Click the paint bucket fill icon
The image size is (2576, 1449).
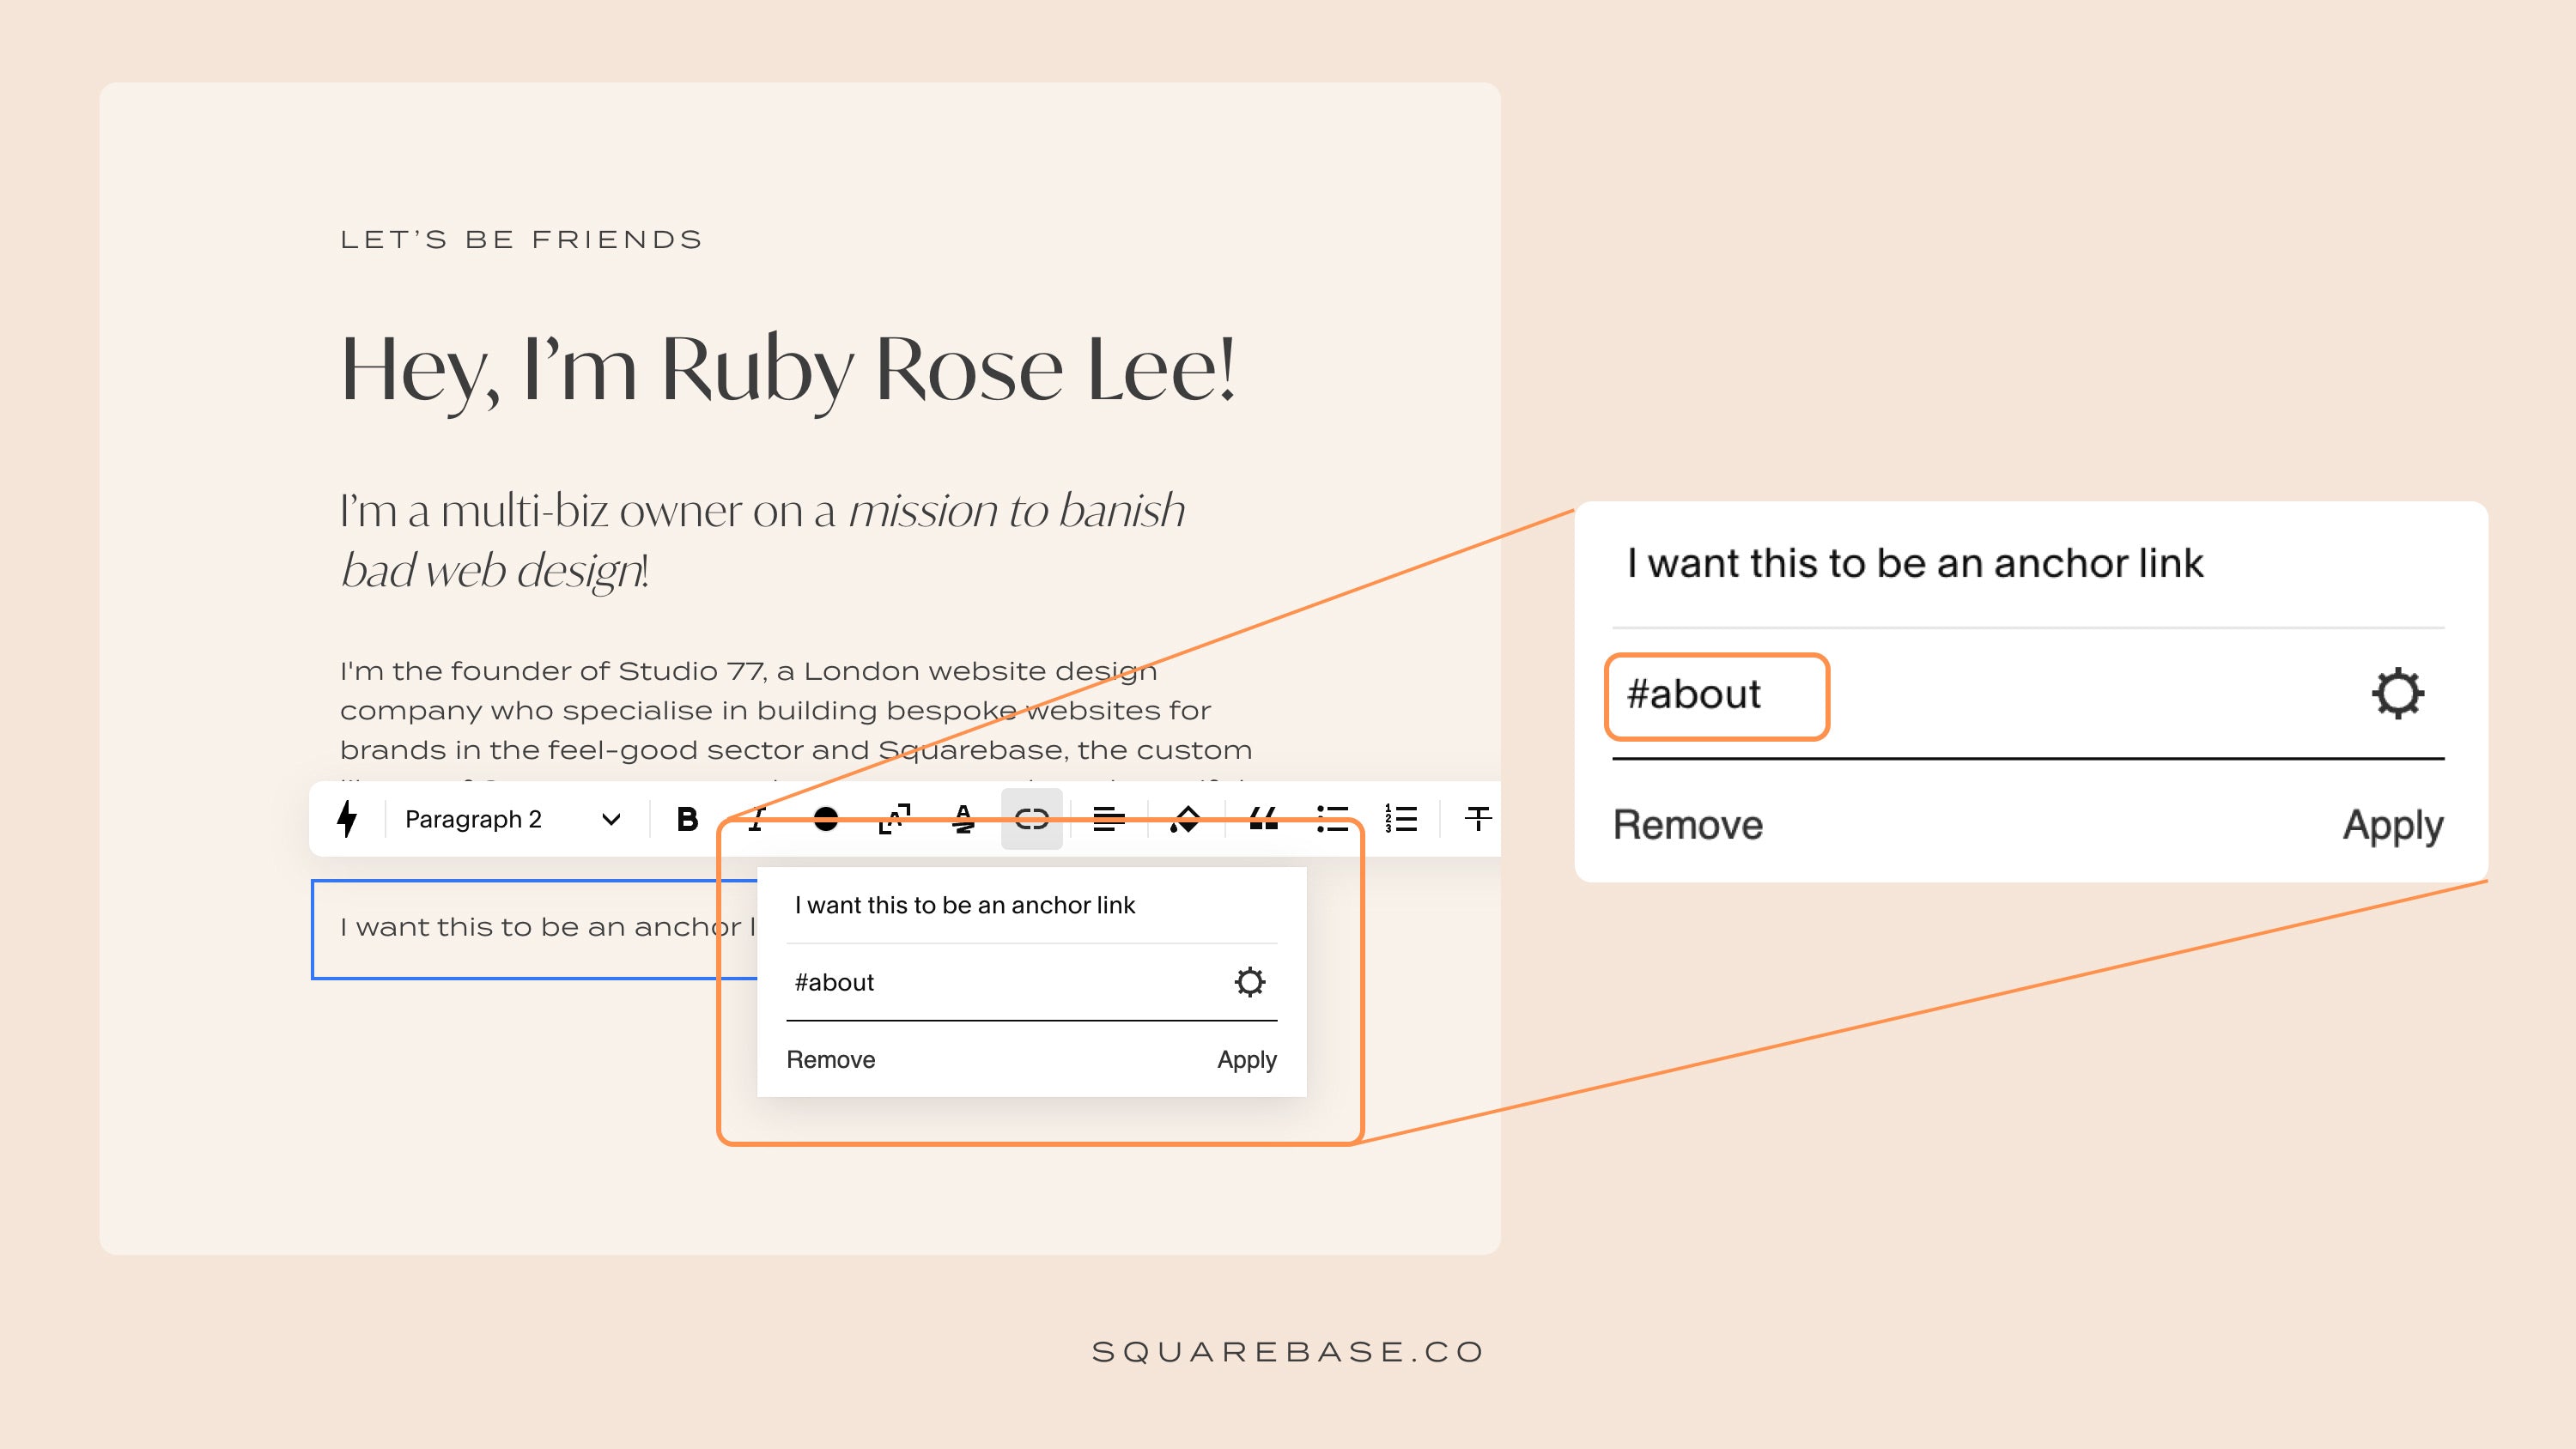1185,819
